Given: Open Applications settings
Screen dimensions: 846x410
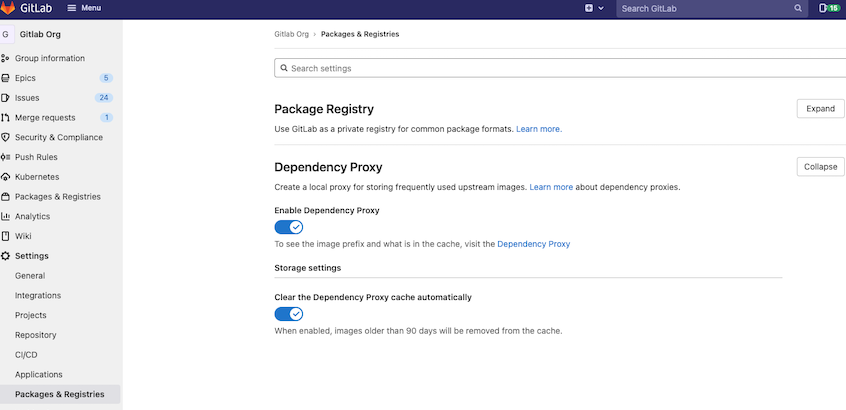Looking at the screenshot, I should point(39,374).
